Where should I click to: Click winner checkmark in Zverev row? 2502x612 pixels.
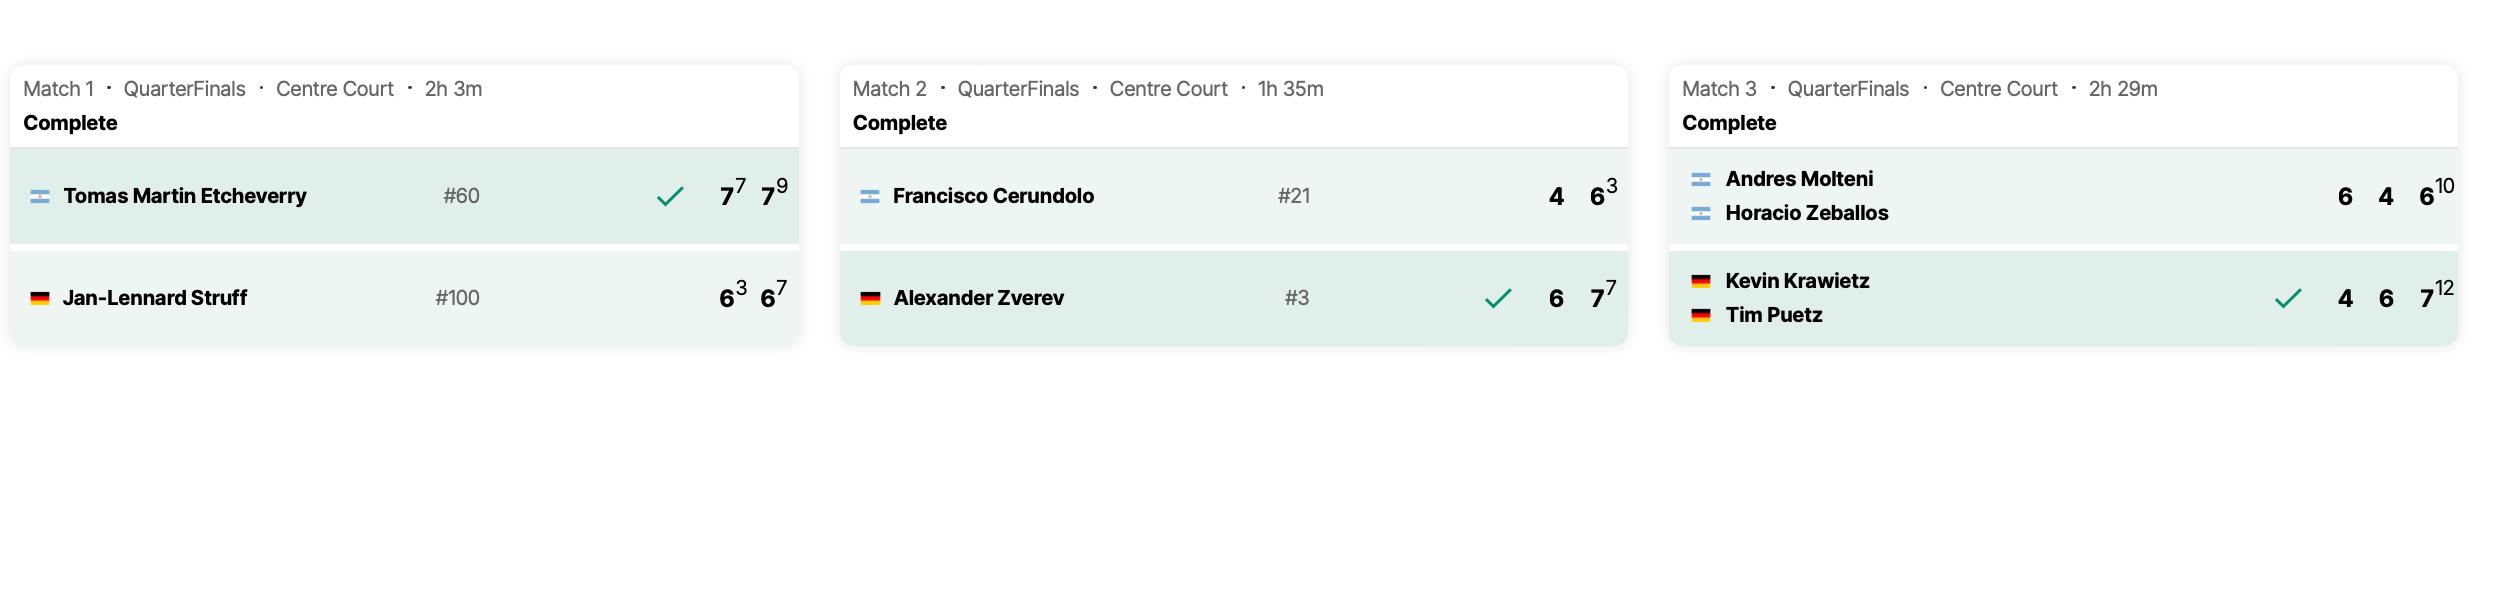tap(1498, 299)
